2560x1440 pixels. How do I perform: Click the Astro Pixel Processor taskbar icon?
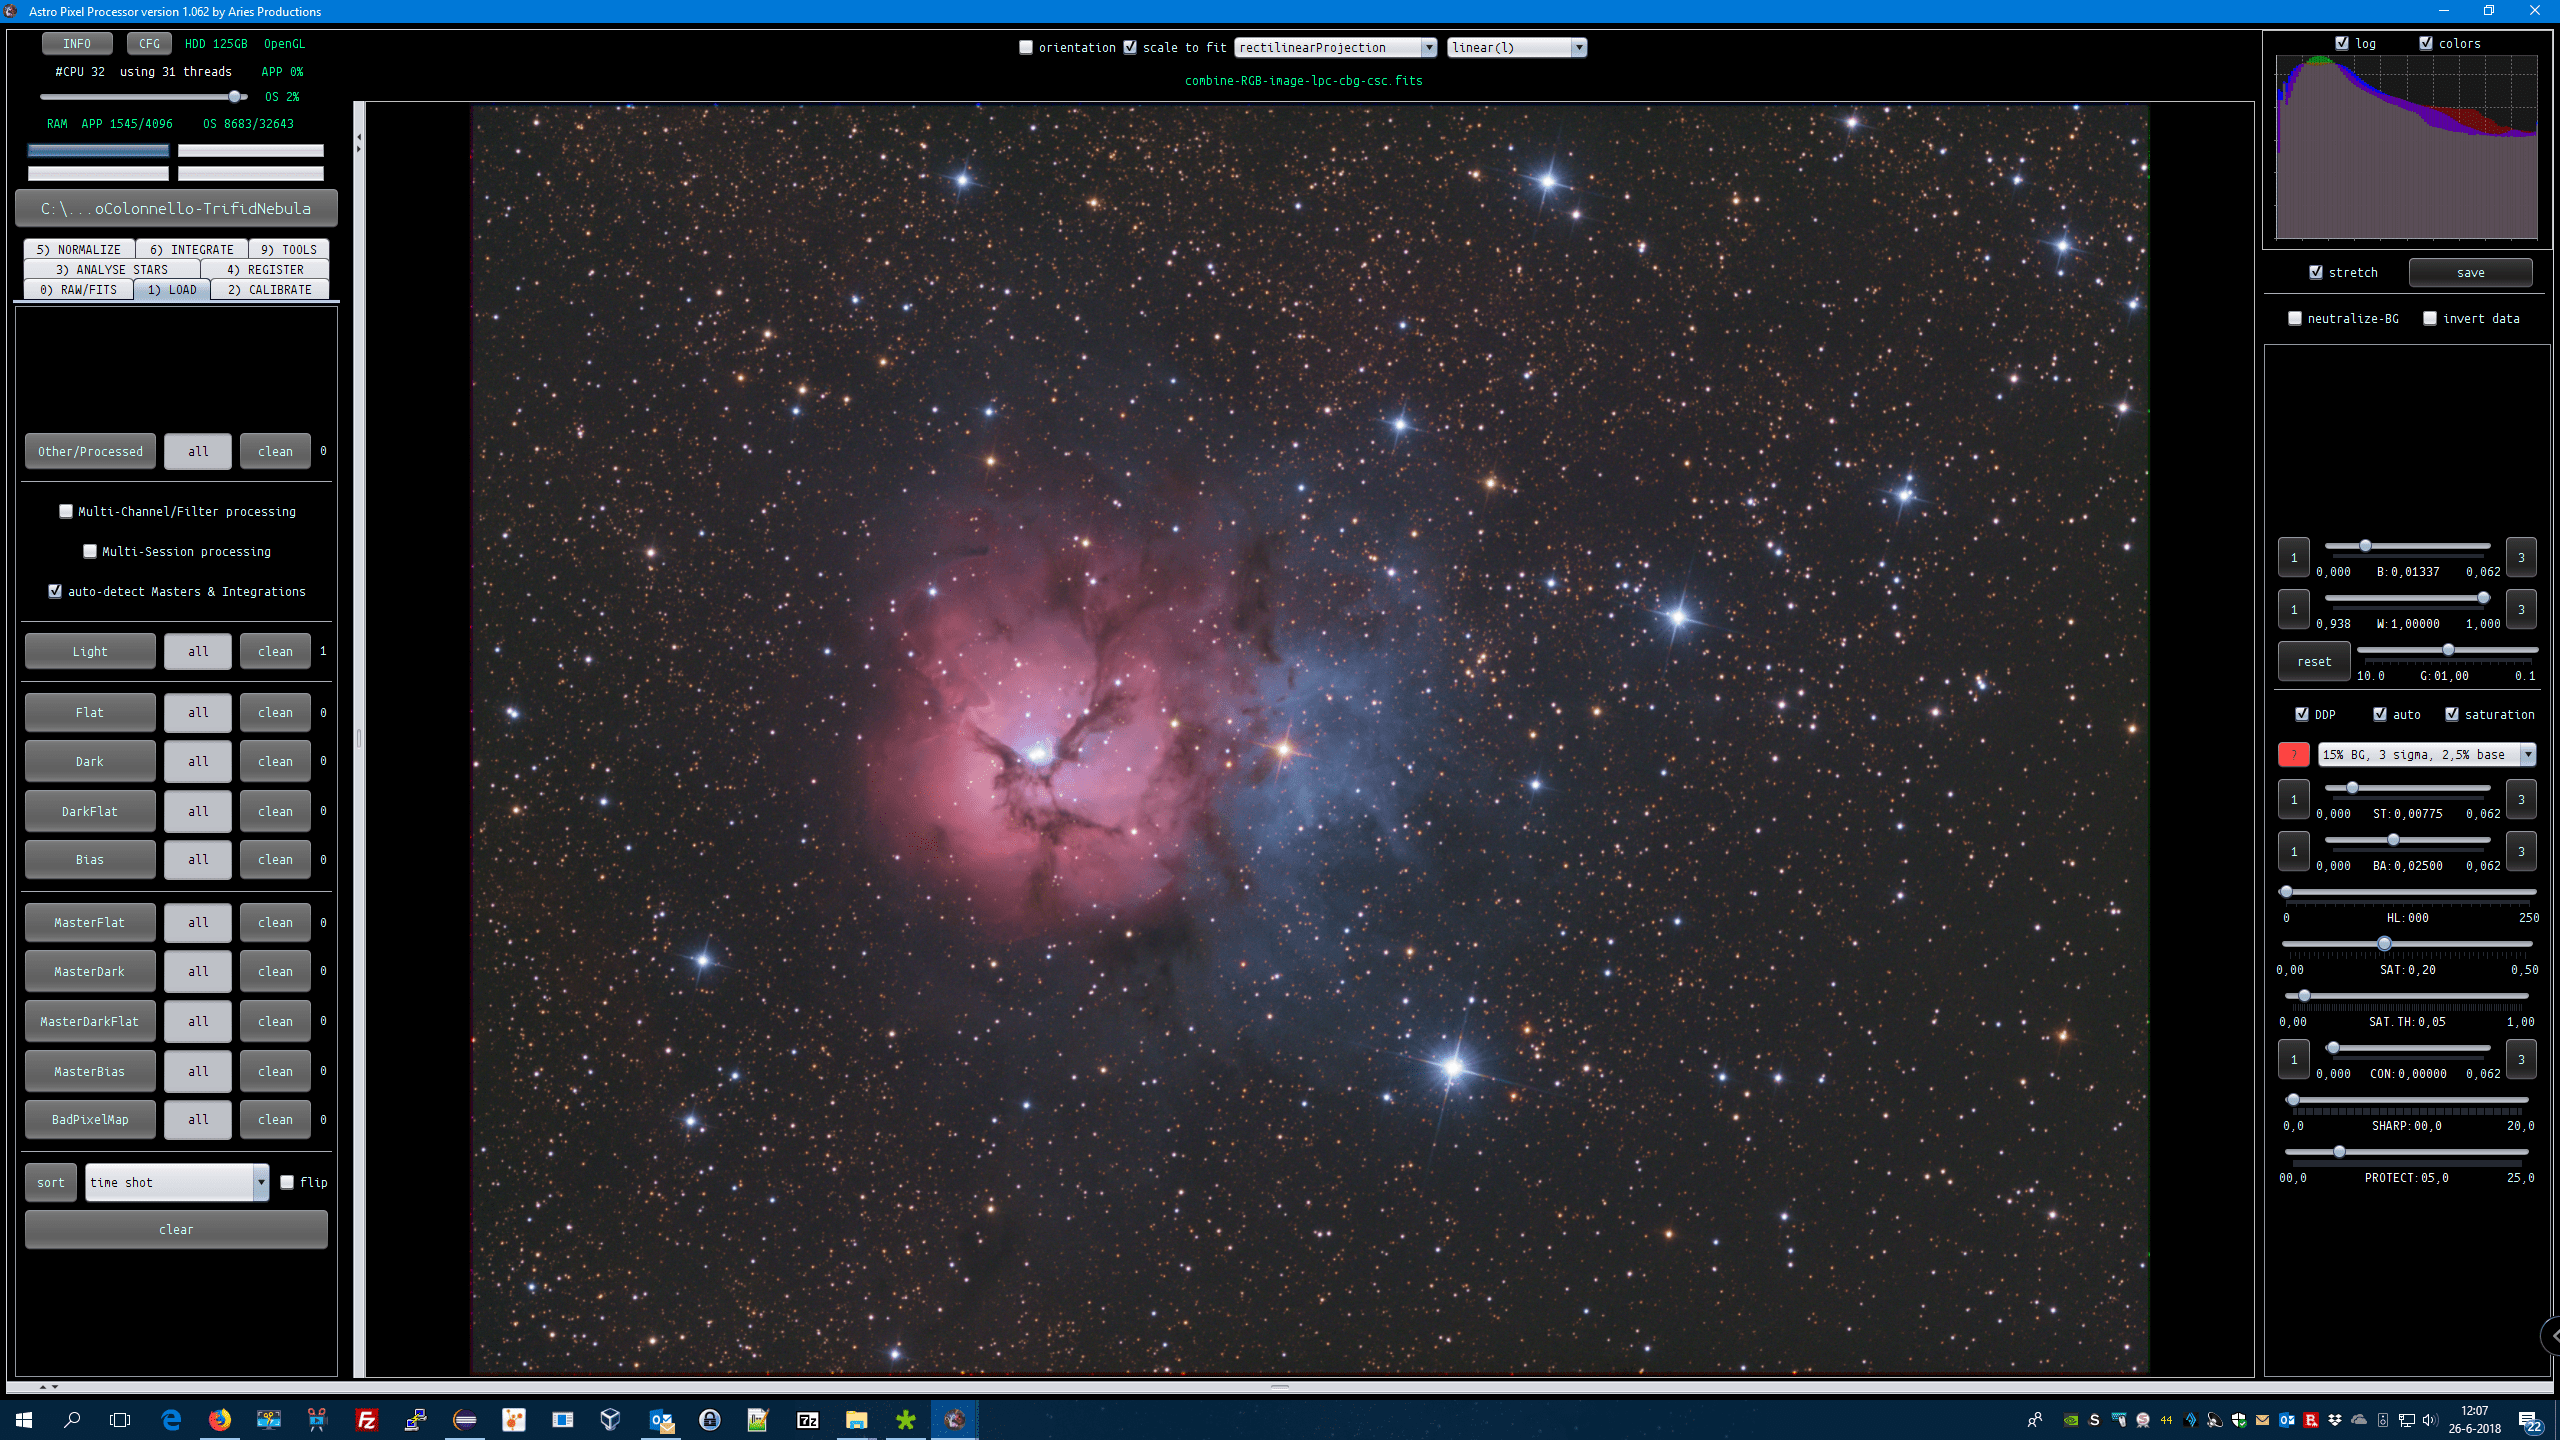[x=954, y=1420]
